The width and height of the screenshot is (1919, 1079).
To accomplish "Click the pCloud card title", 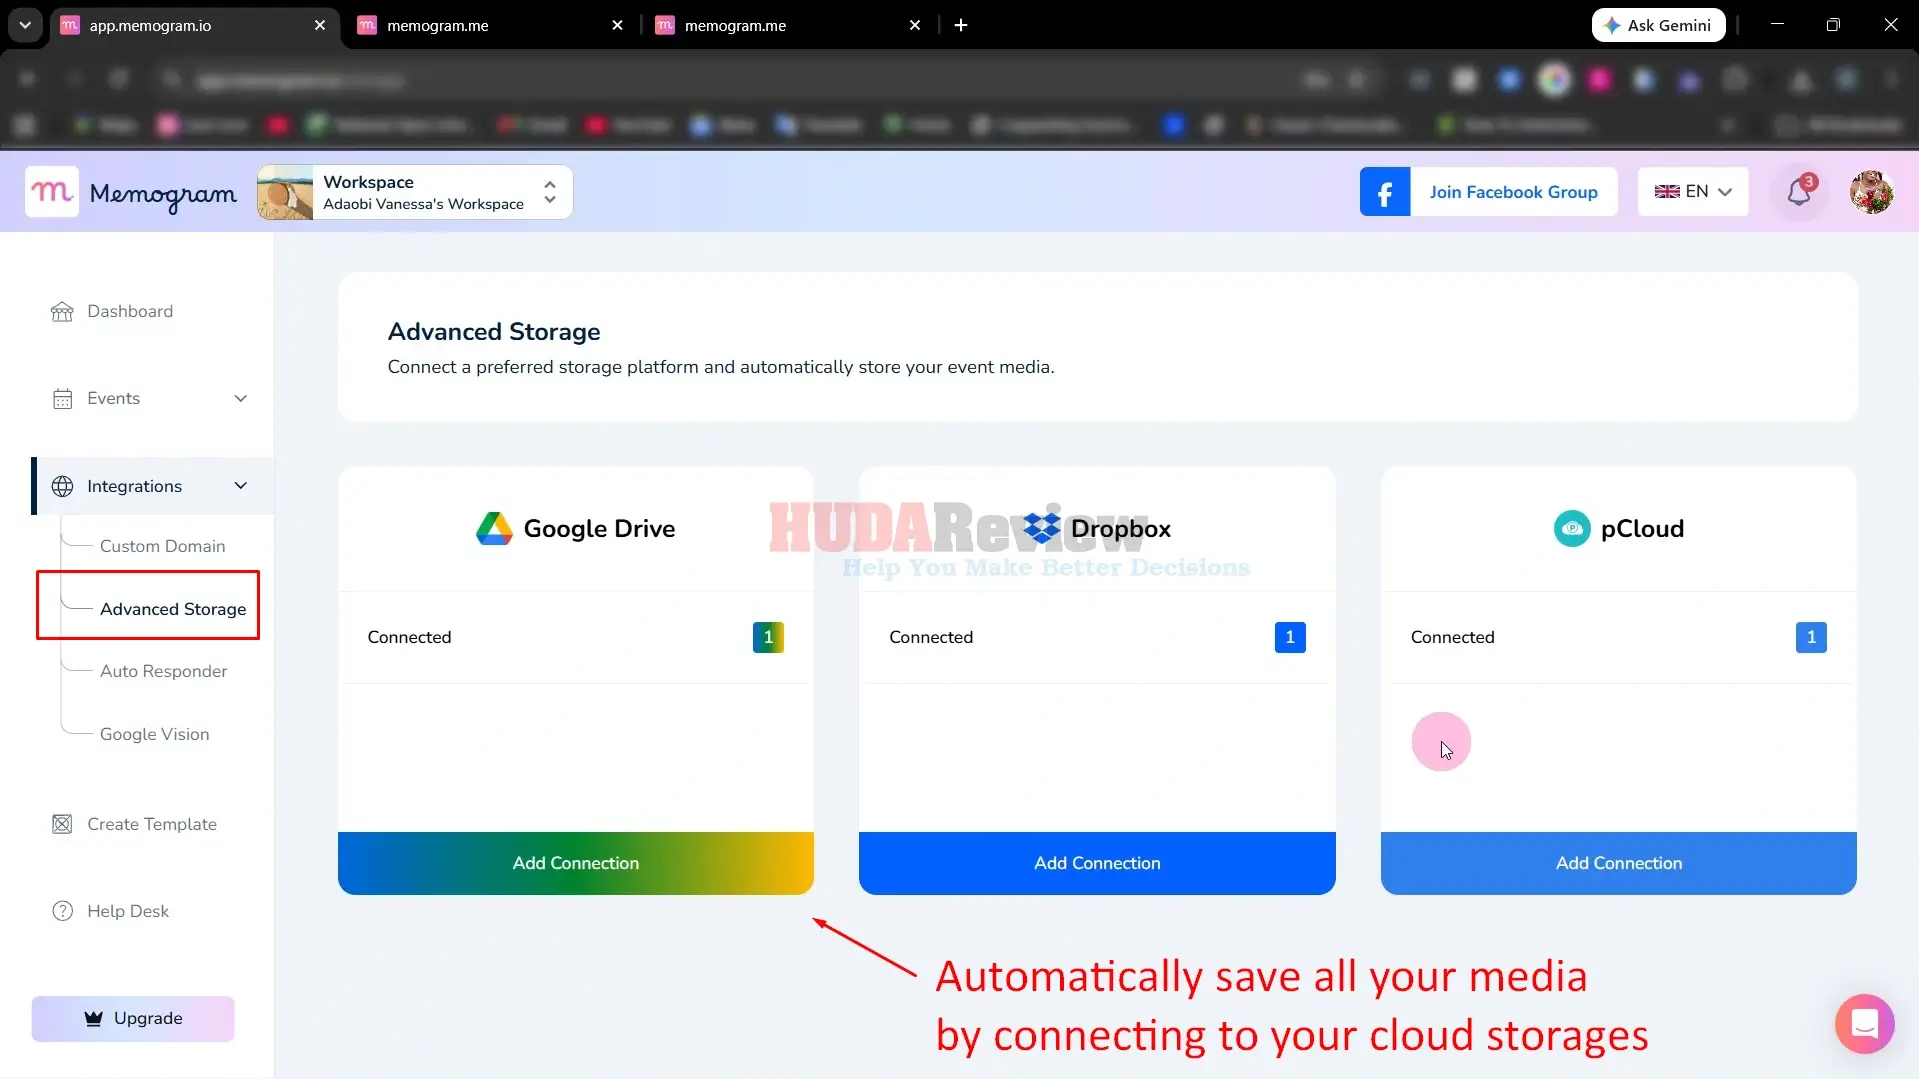I will (1642, 528).
